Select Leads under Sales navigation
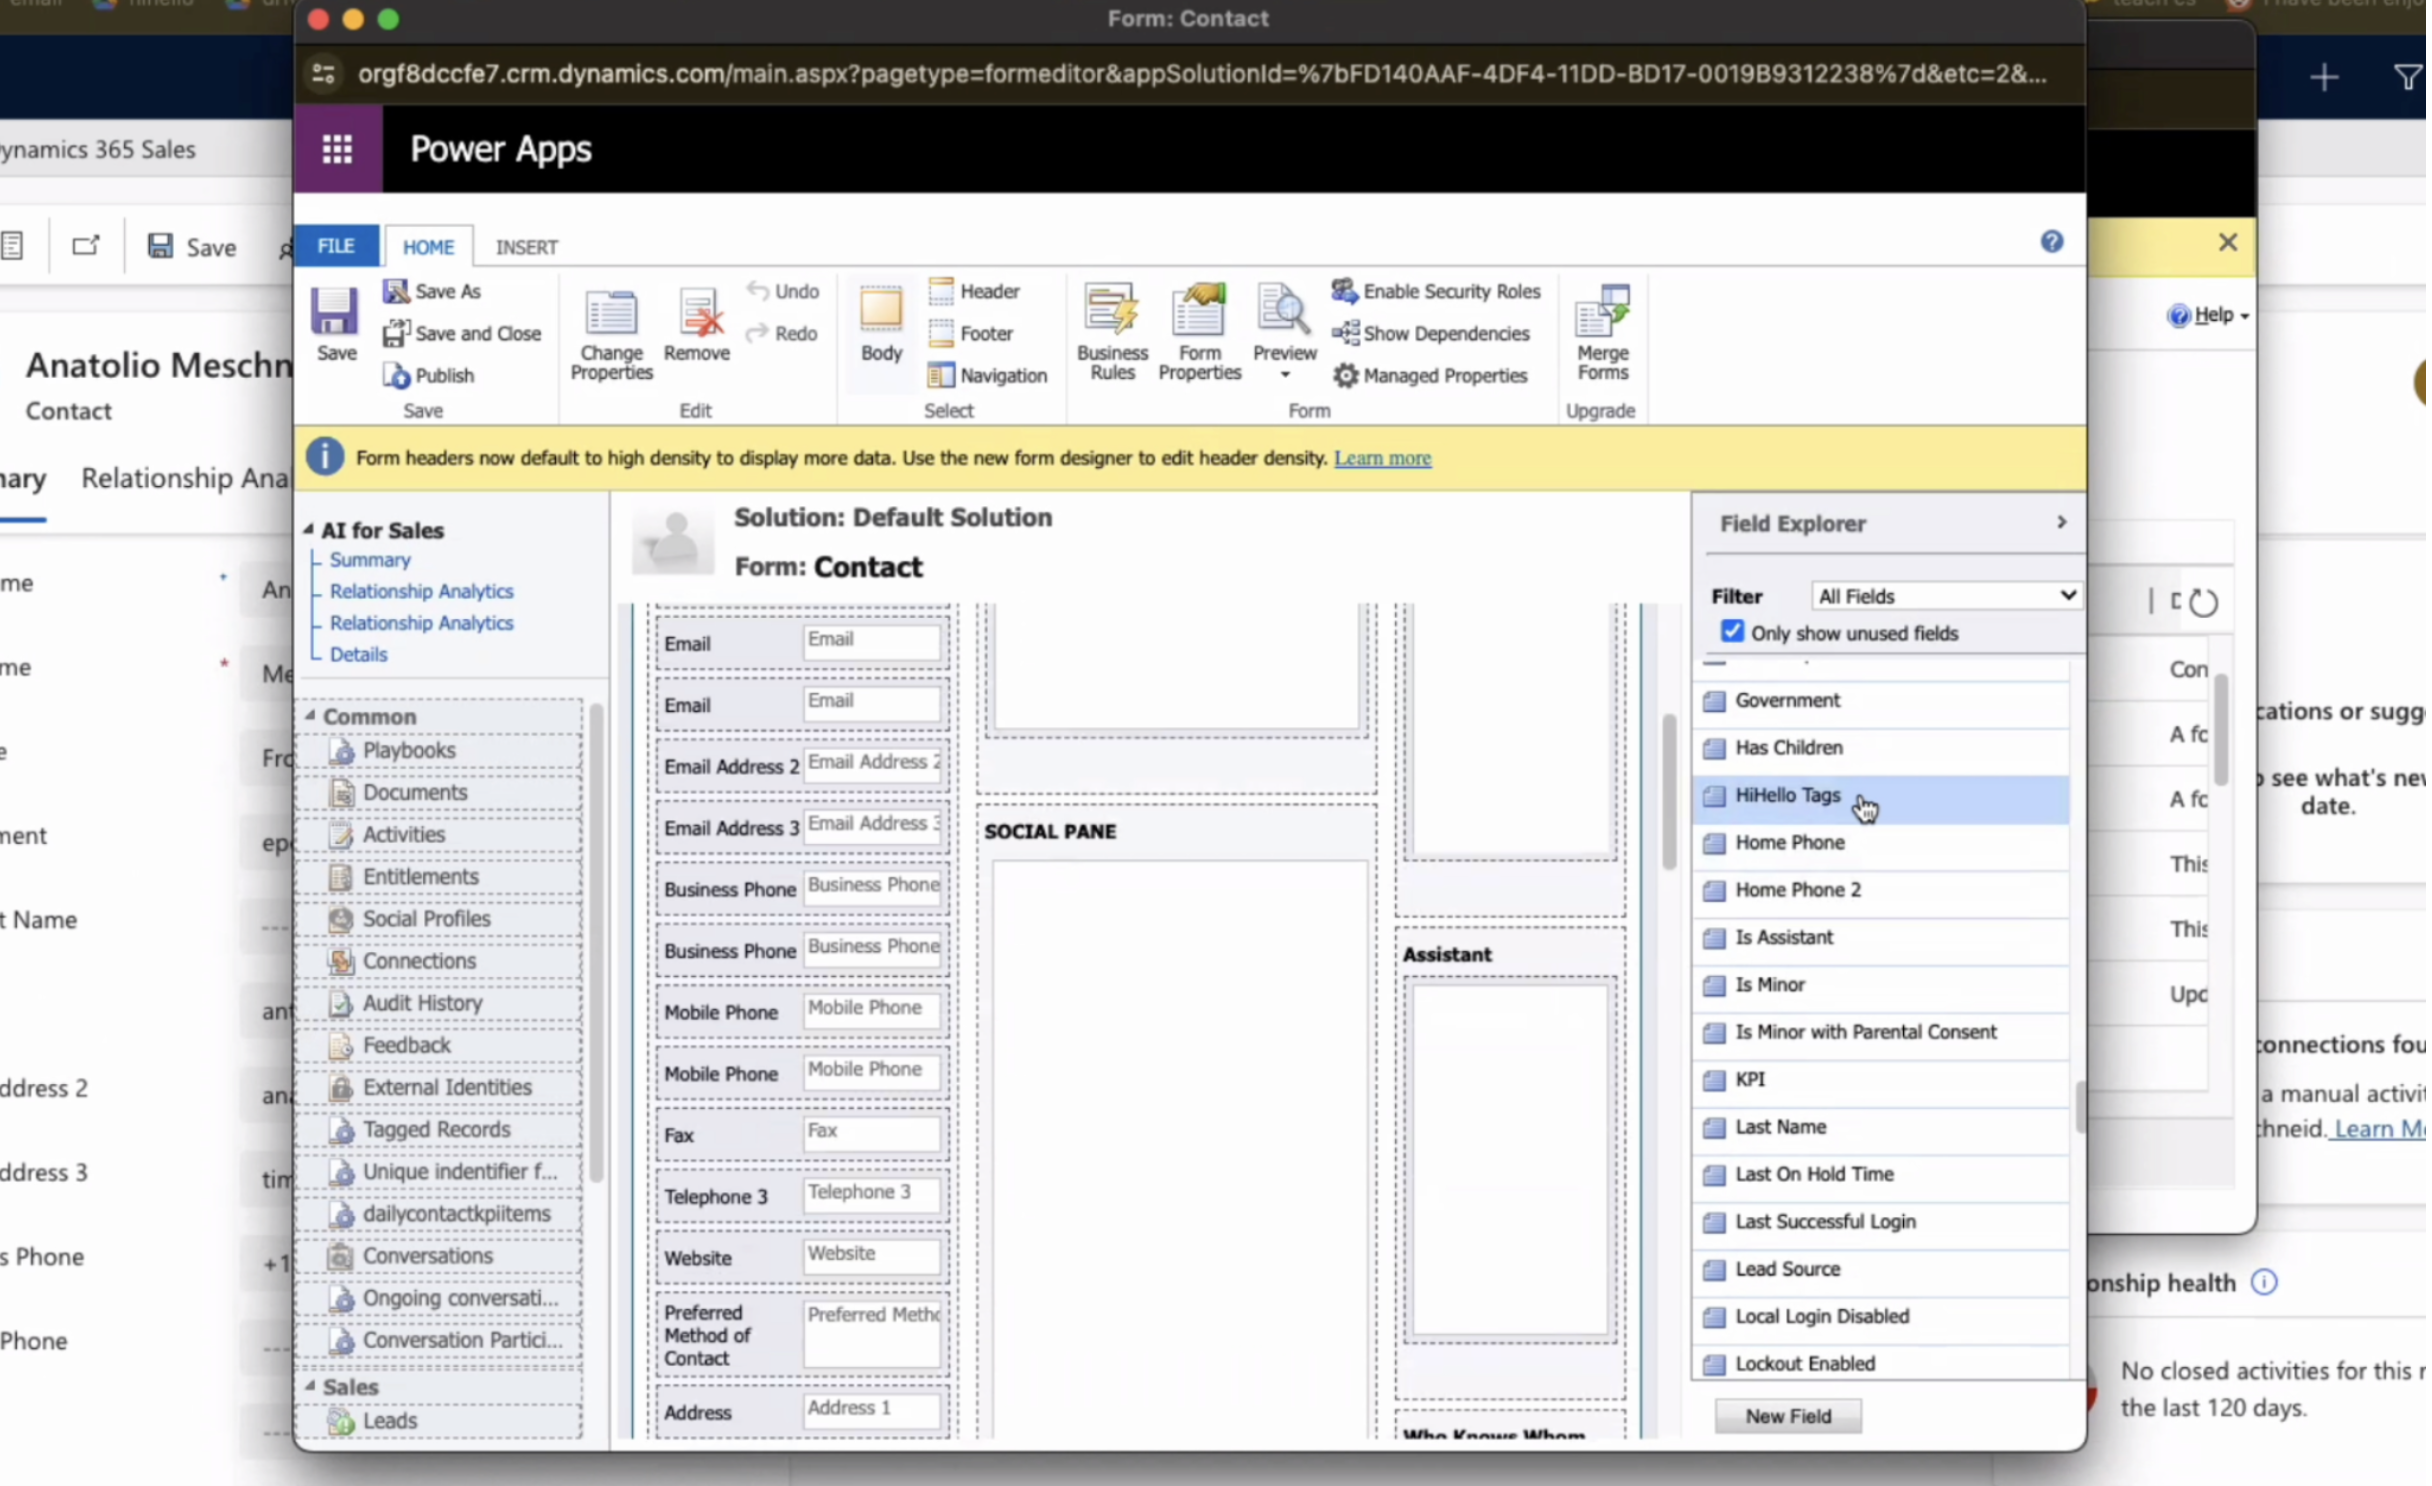 441,1422
